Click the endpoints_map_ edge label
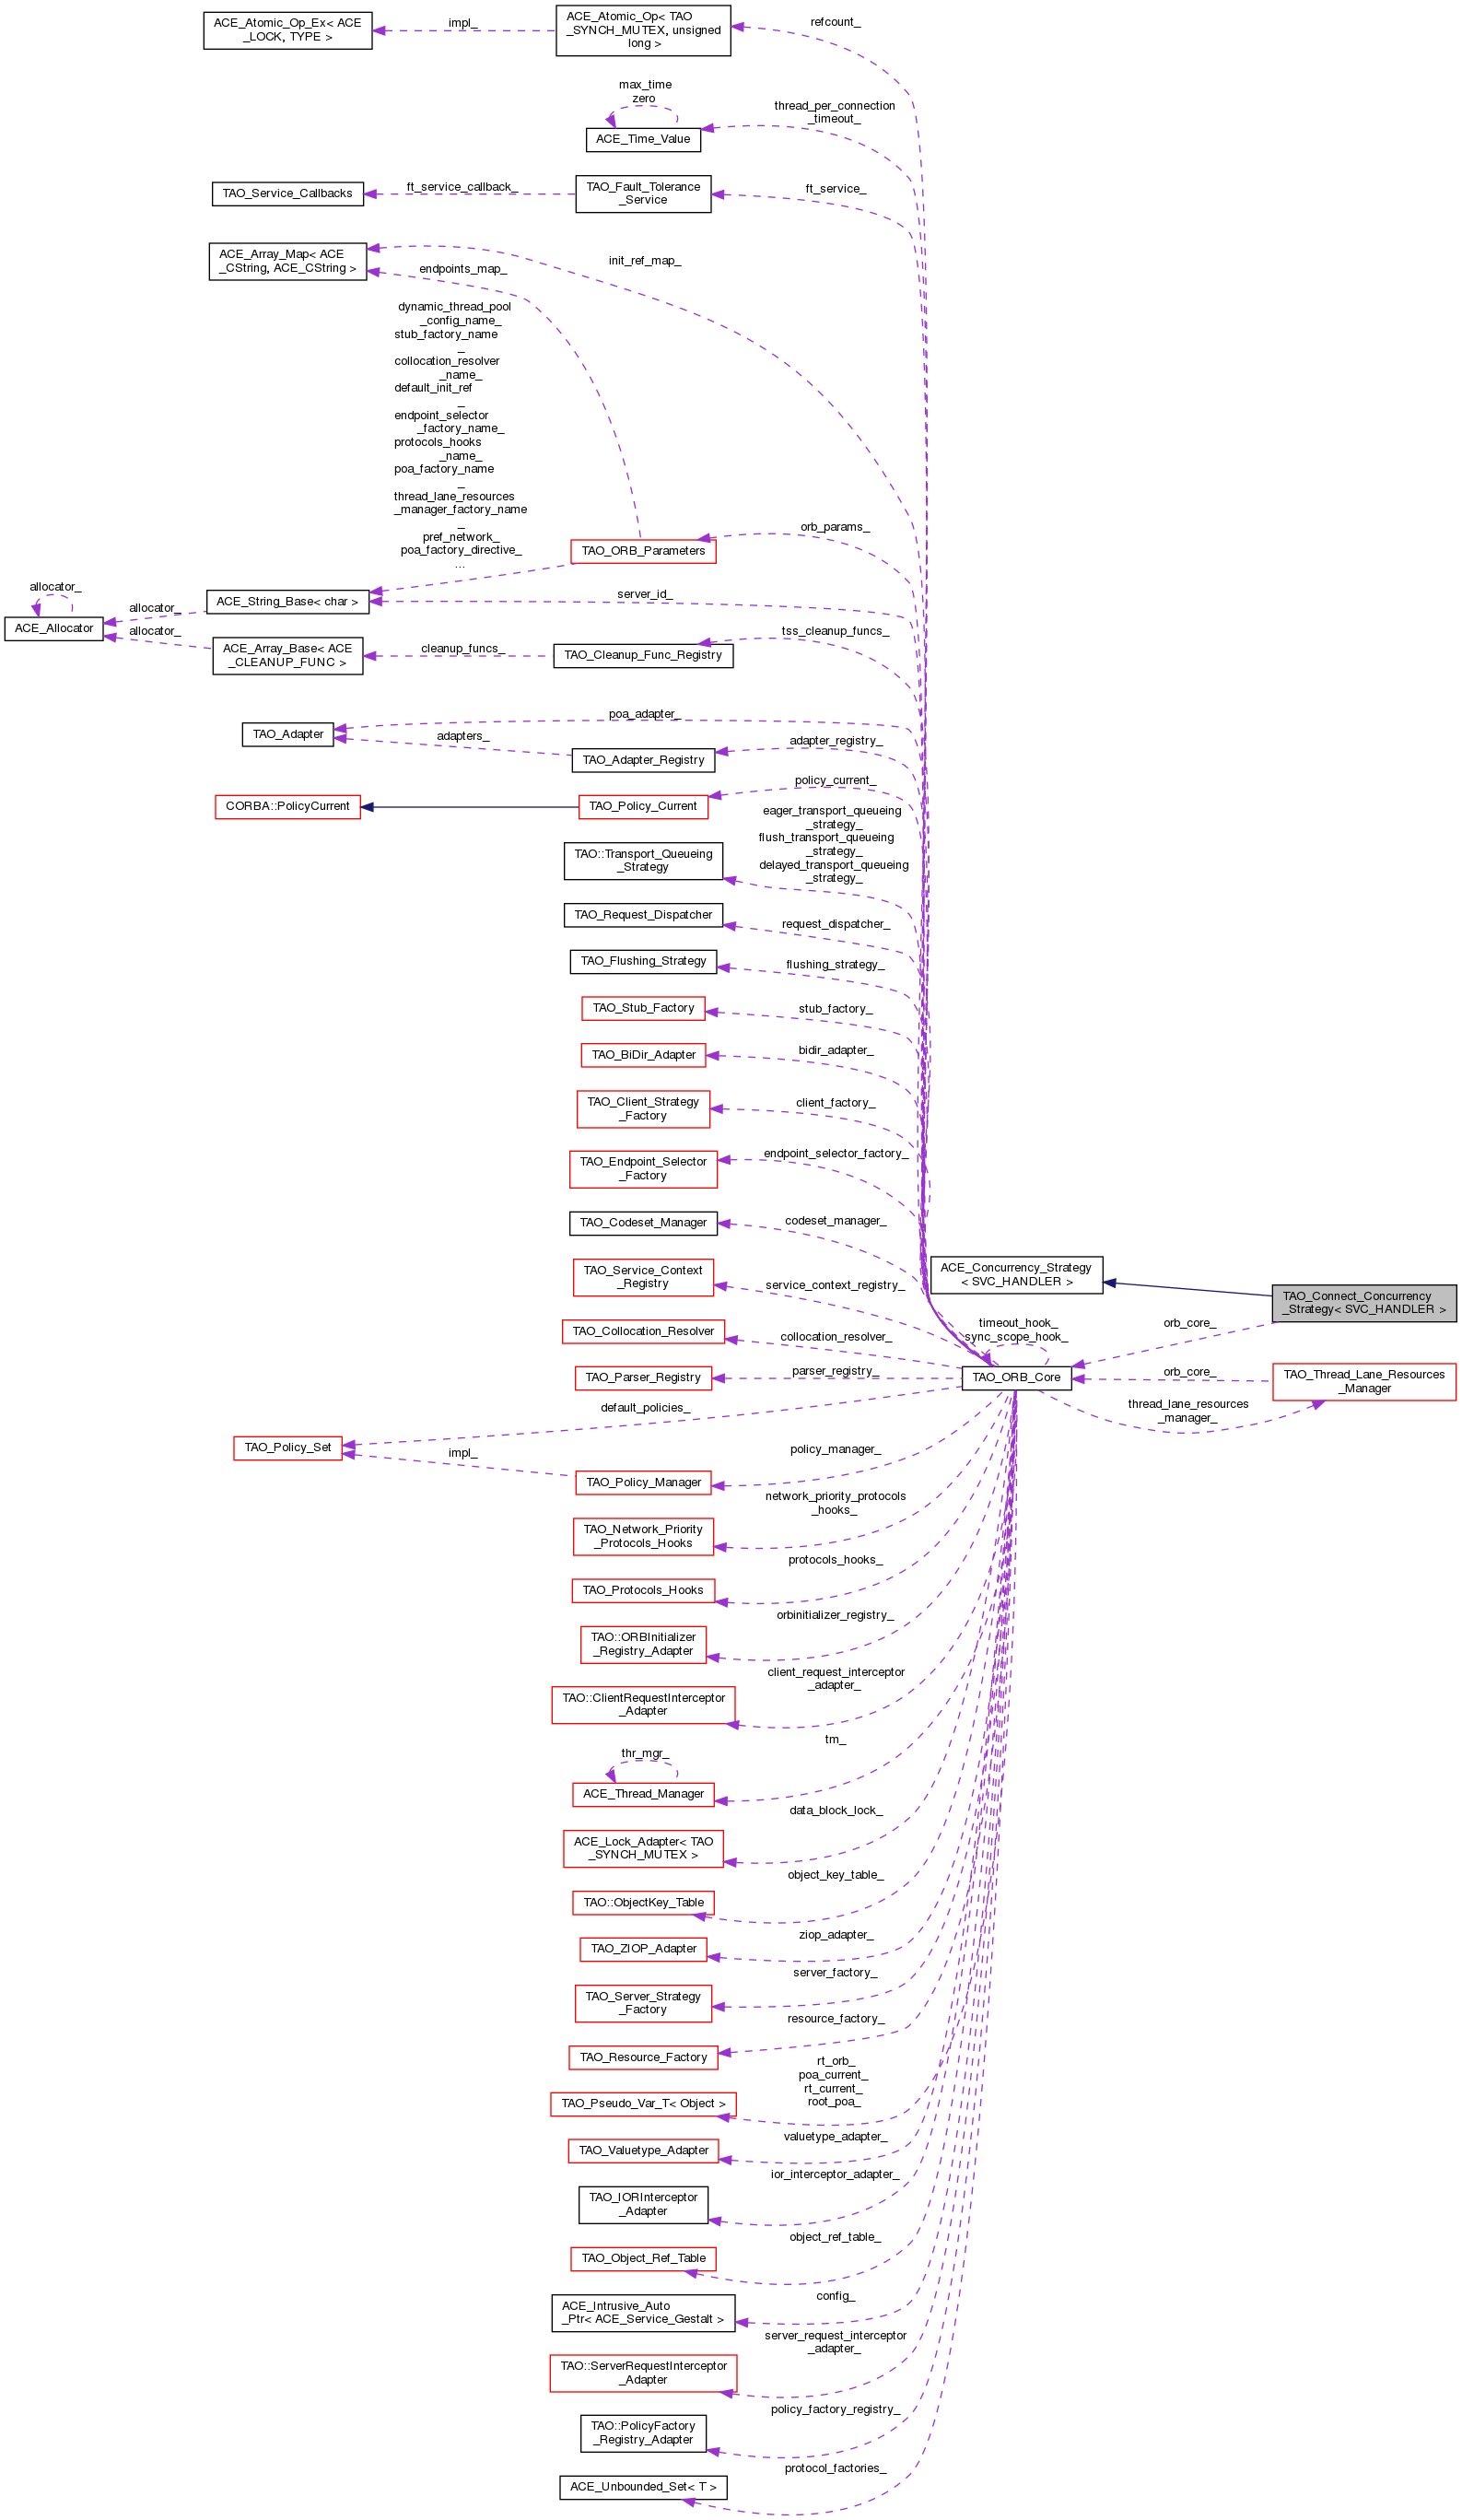This screenshot has height=2520, width=1462. pos(463,269)
